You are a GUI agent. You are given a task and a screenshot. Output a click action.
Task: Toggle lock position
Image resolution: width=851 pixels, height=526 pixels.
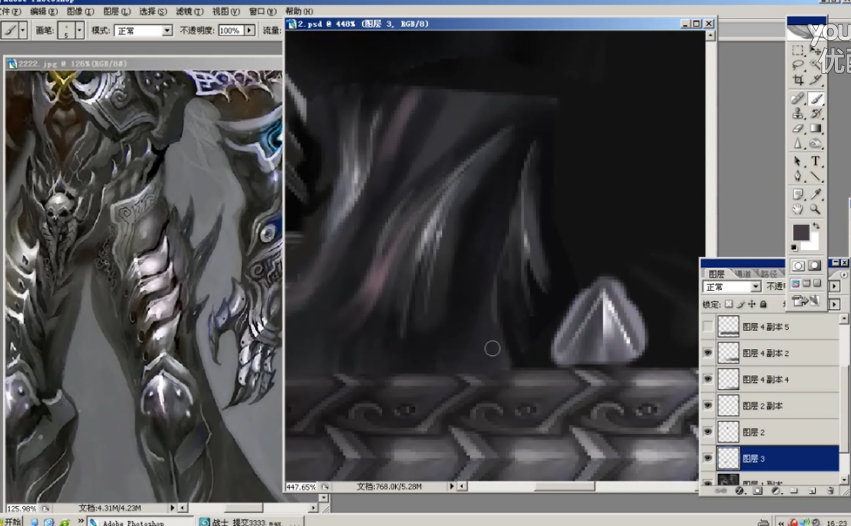[752, 305]
